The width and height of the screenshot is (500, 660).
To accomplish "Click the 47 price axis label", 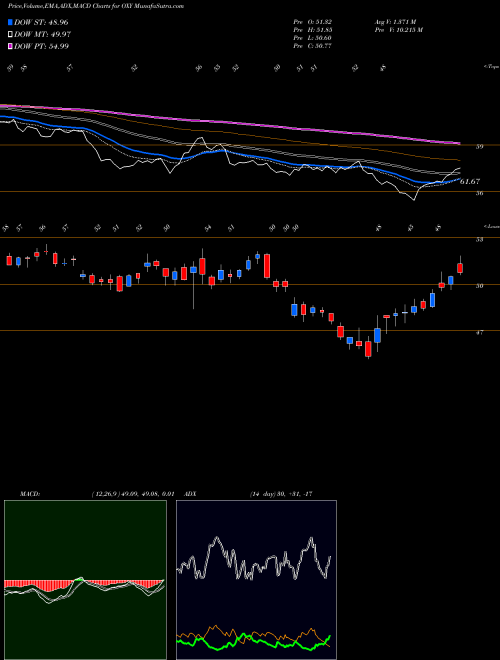I will pos(480,332).
